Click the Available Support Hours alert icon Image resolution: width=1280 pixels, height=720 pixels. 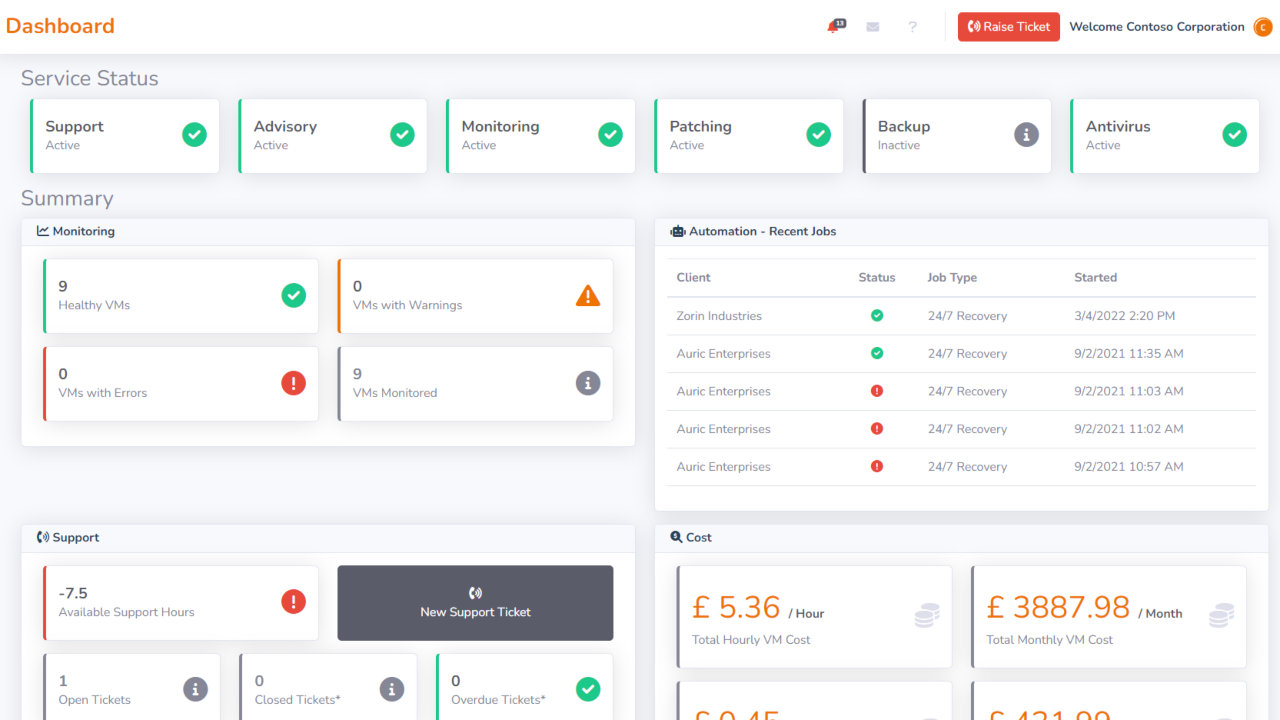click(293, 602)
